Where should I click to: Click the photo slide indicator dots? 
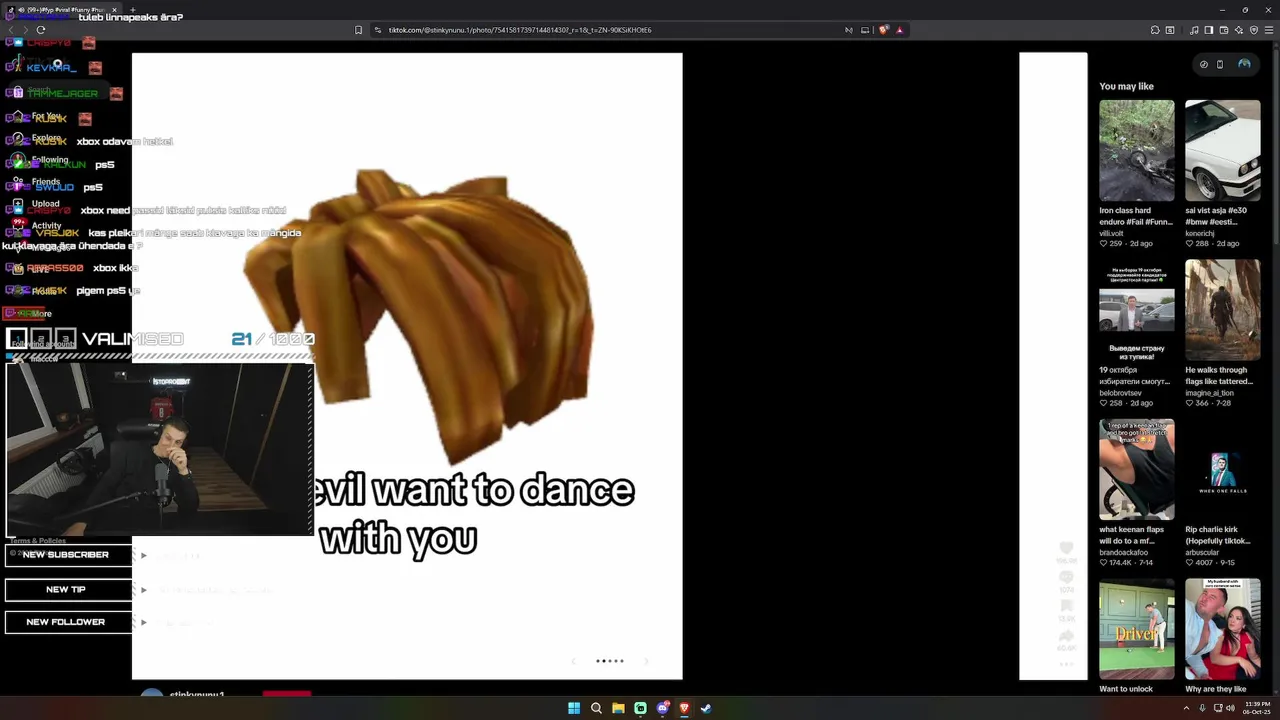610,661
